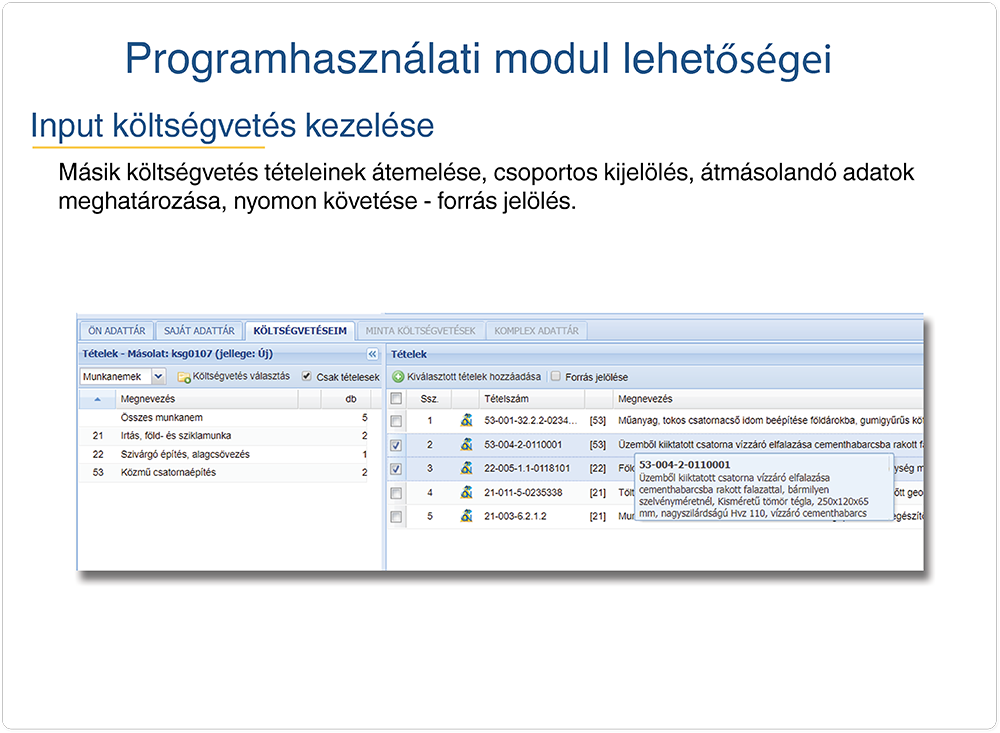Click the item icon in row 1

tap(466, 421)
